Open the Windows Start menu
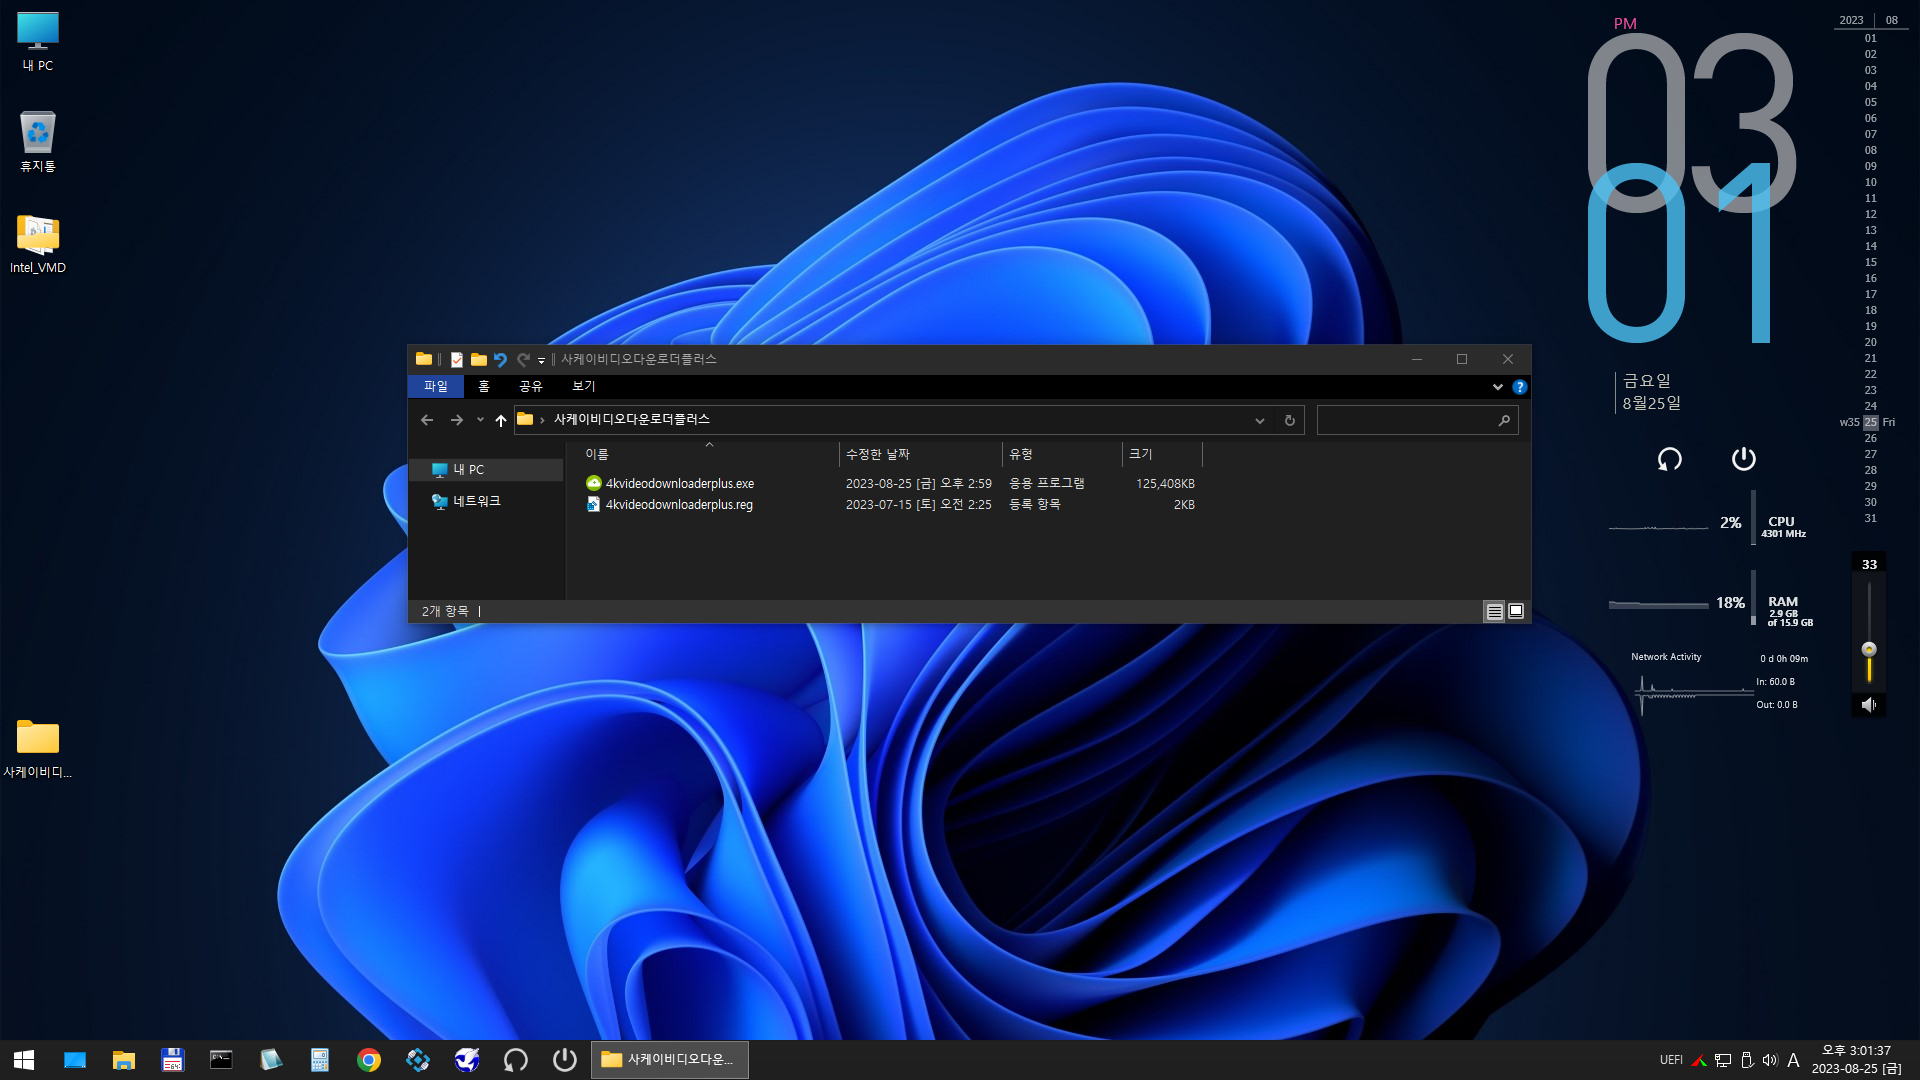 24,1060
